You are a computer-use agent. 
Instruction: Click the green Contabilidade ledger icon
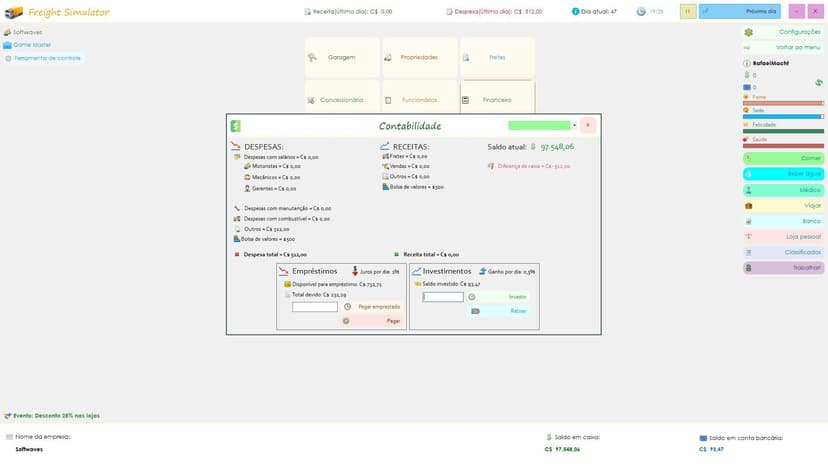(236, 126)
